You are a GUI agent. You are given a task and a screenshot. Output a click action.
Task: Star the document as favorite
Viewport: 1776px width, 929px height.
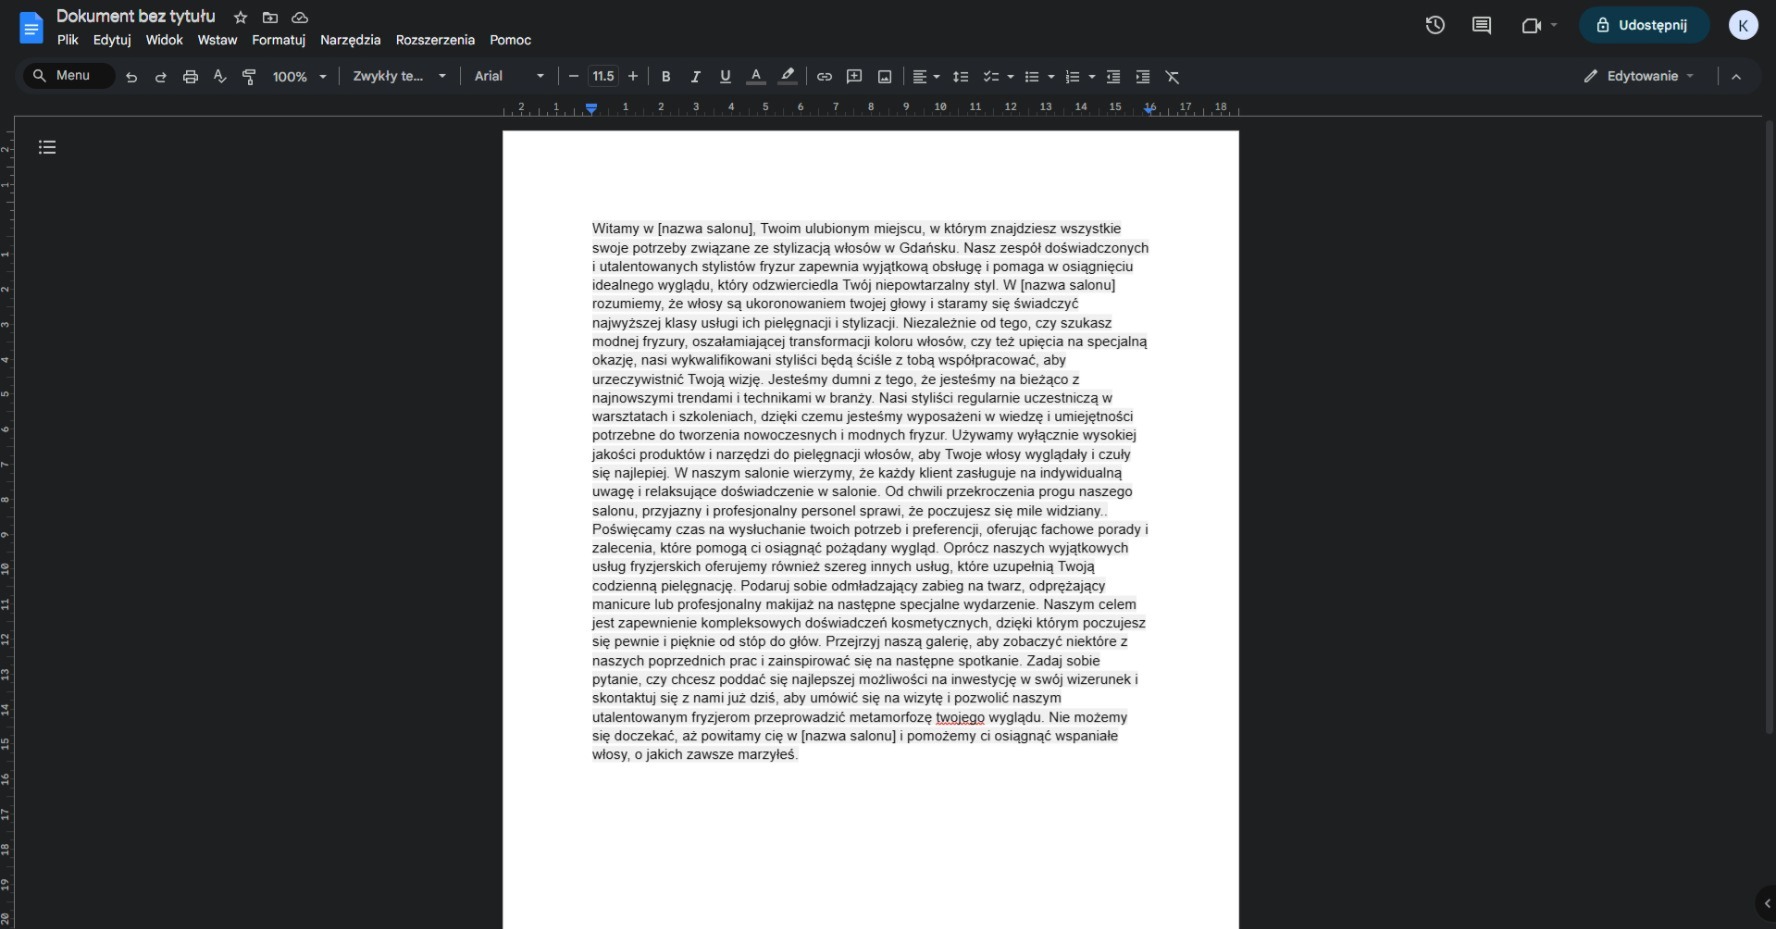[x=239, y=17]
